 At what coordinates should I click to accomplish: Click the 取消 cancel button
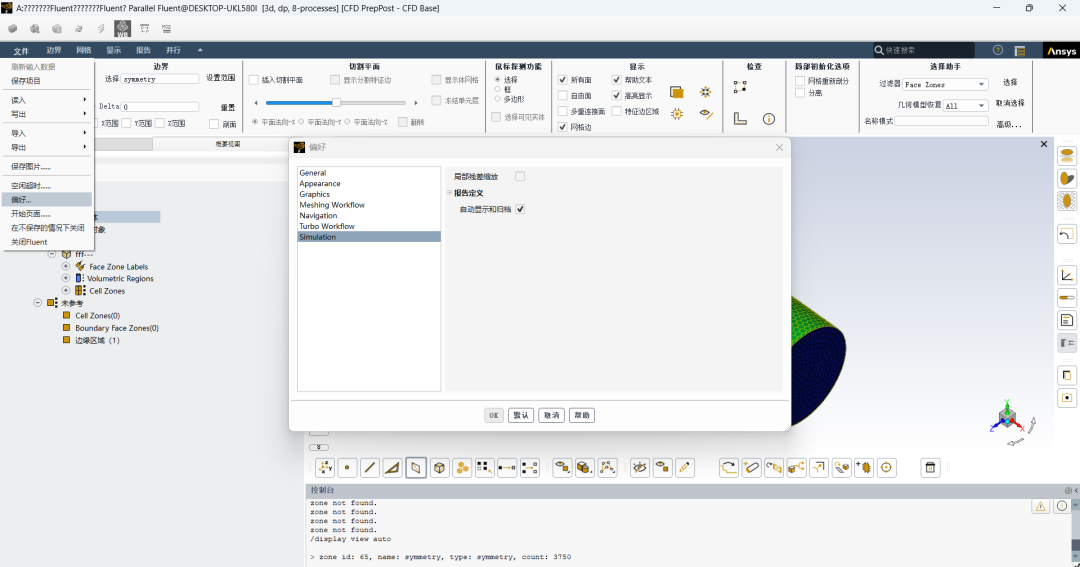552,415
